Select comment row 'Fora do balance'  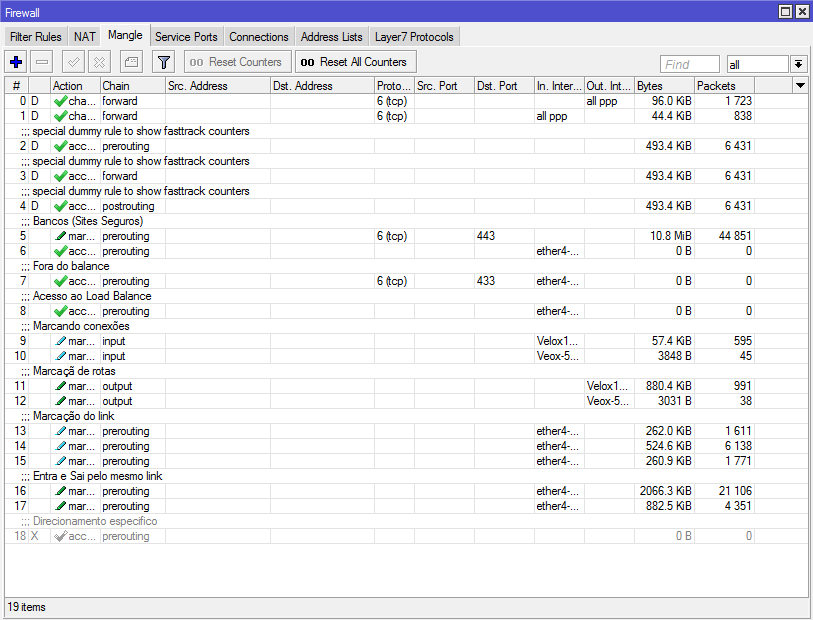tap(406, 266)
